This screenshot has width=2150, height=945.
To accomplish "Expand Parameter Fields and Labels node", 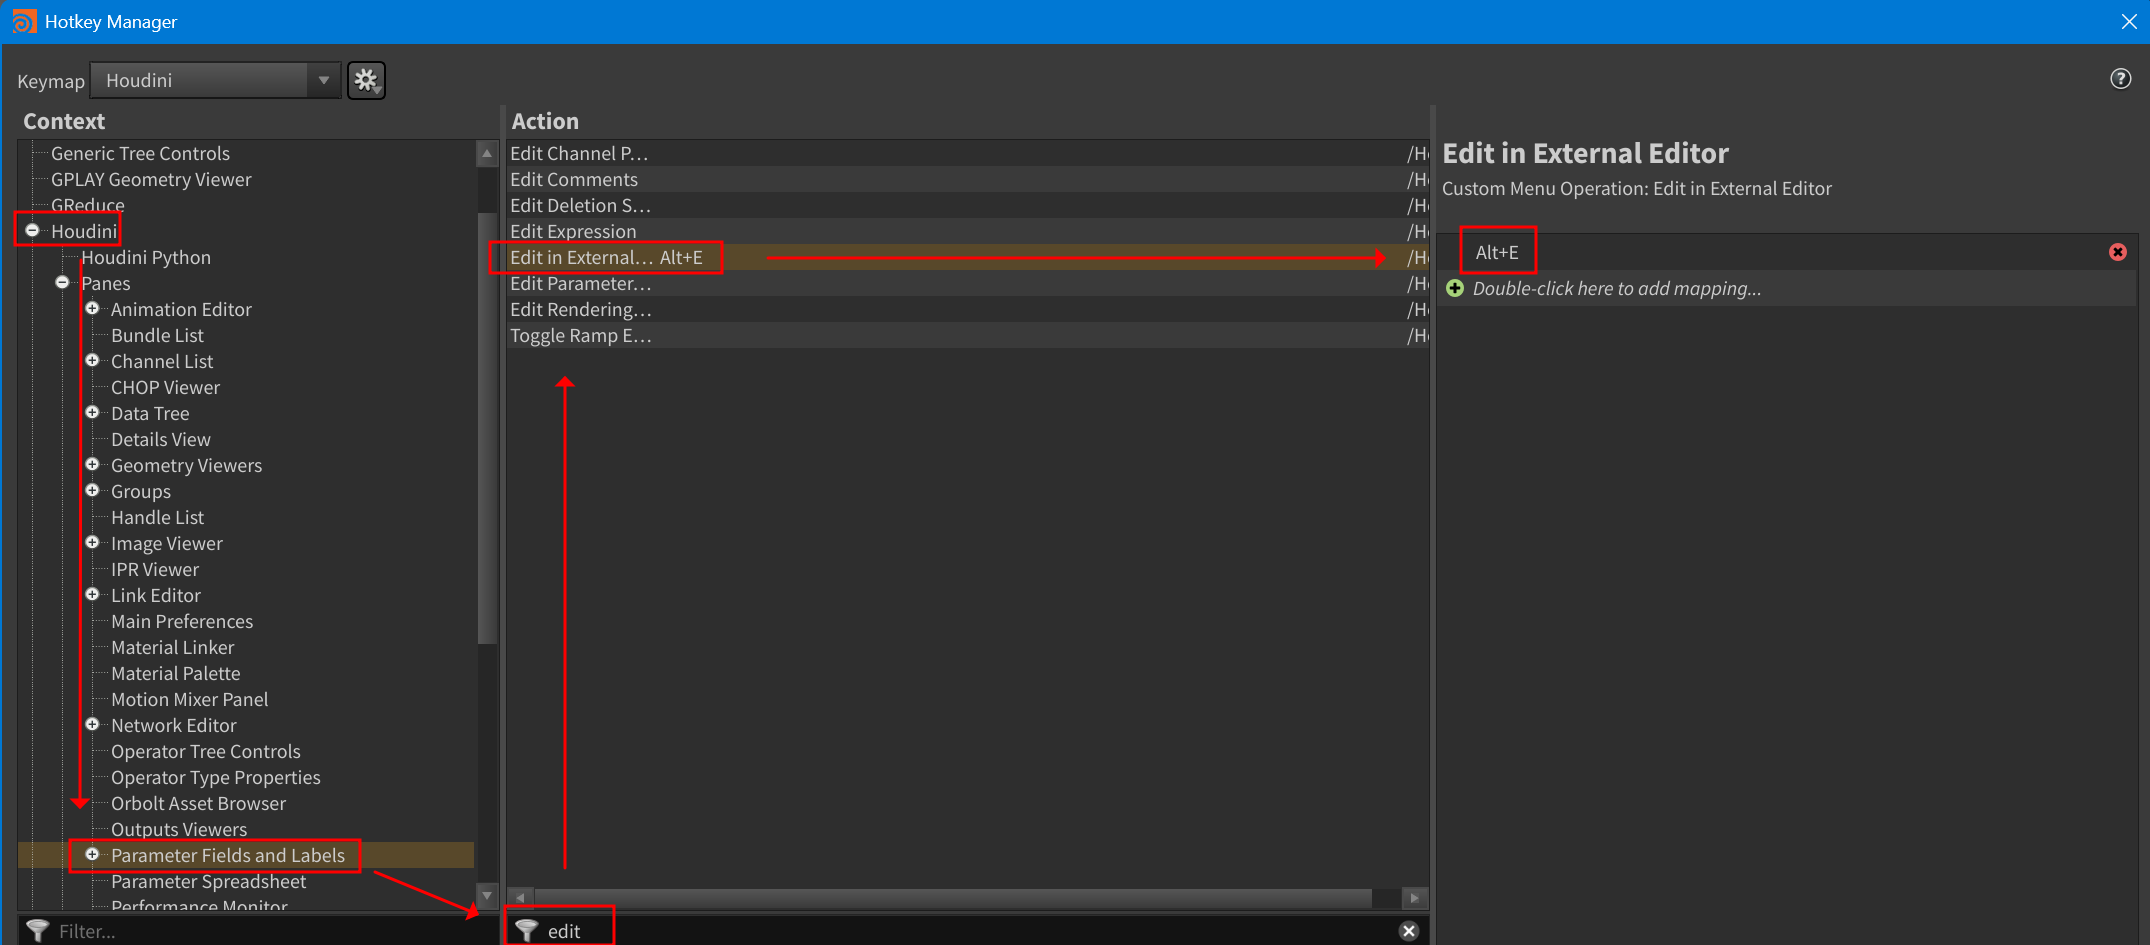I will coord(92,854).
